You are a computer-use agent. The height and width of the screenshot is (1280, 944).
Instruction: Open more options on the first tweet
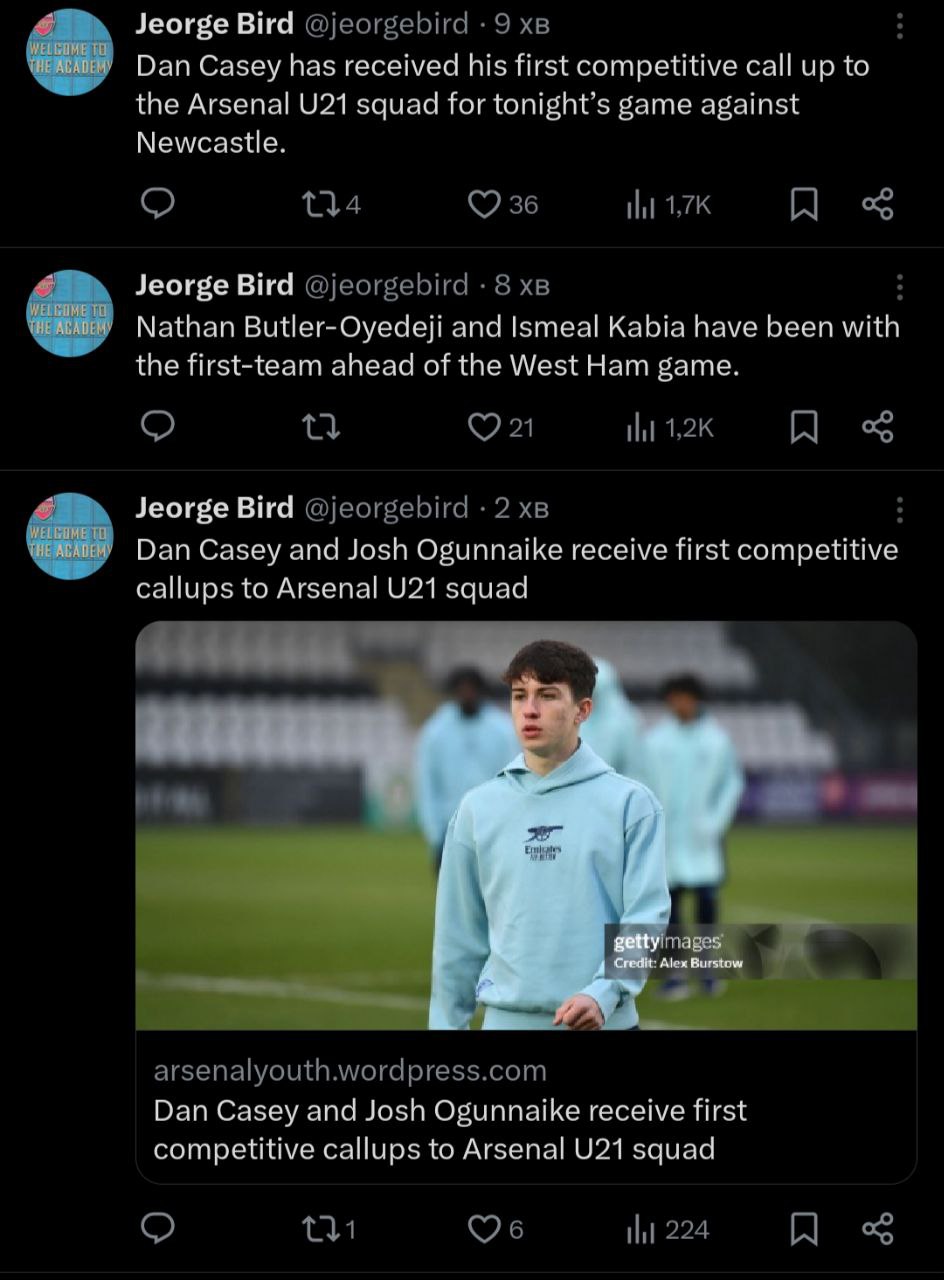pos(900,27)
